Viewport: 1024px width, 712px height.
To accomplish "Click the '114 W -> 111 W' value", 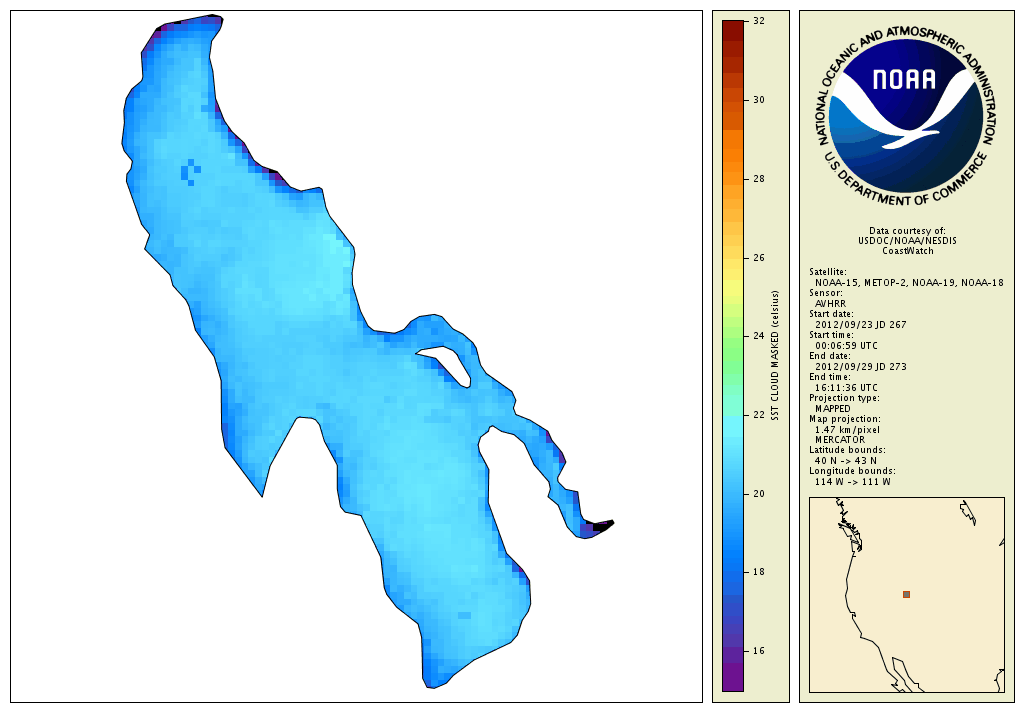I will pyautogui.click(x=852, y=482).
